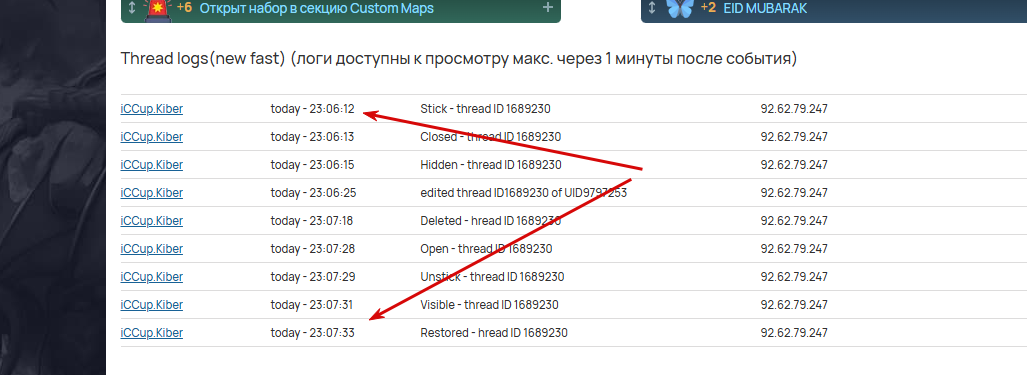Click 'Hidden - thread ID 1689230' log entry

click(491, 165)
